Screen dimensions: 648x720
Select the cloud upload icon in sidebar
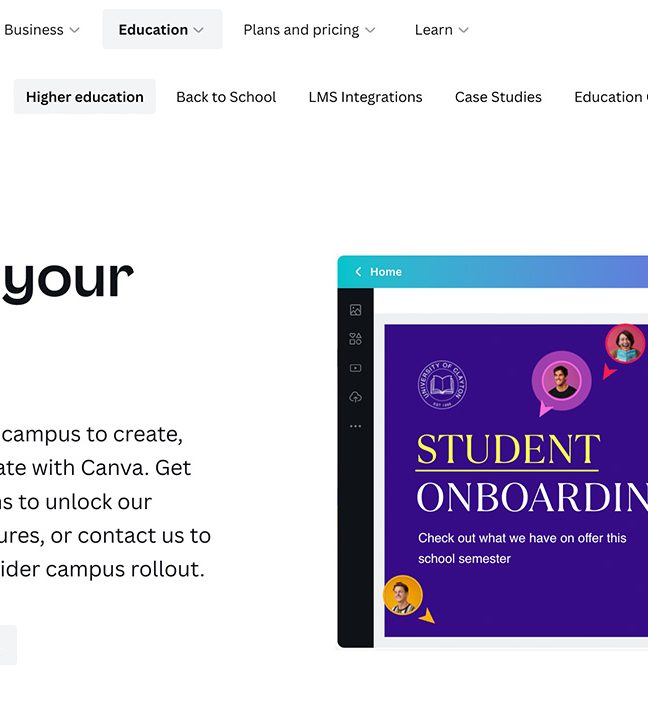coord(355,397)
